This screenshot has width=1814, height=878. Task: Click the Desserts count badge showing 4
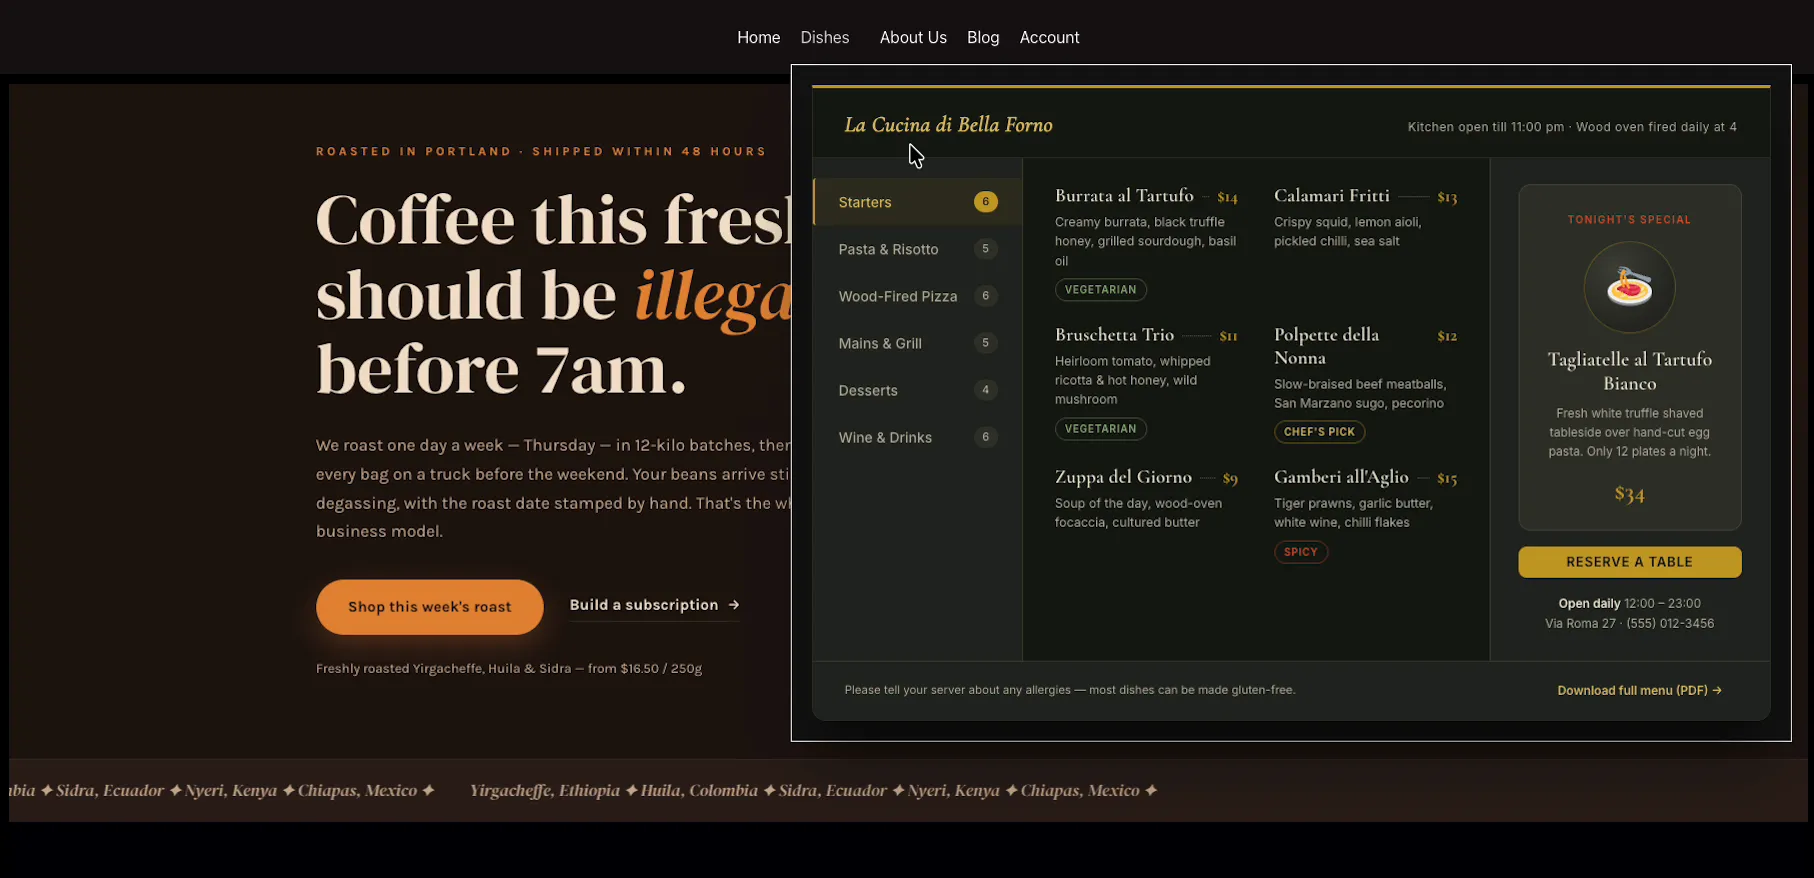point(985,390)
